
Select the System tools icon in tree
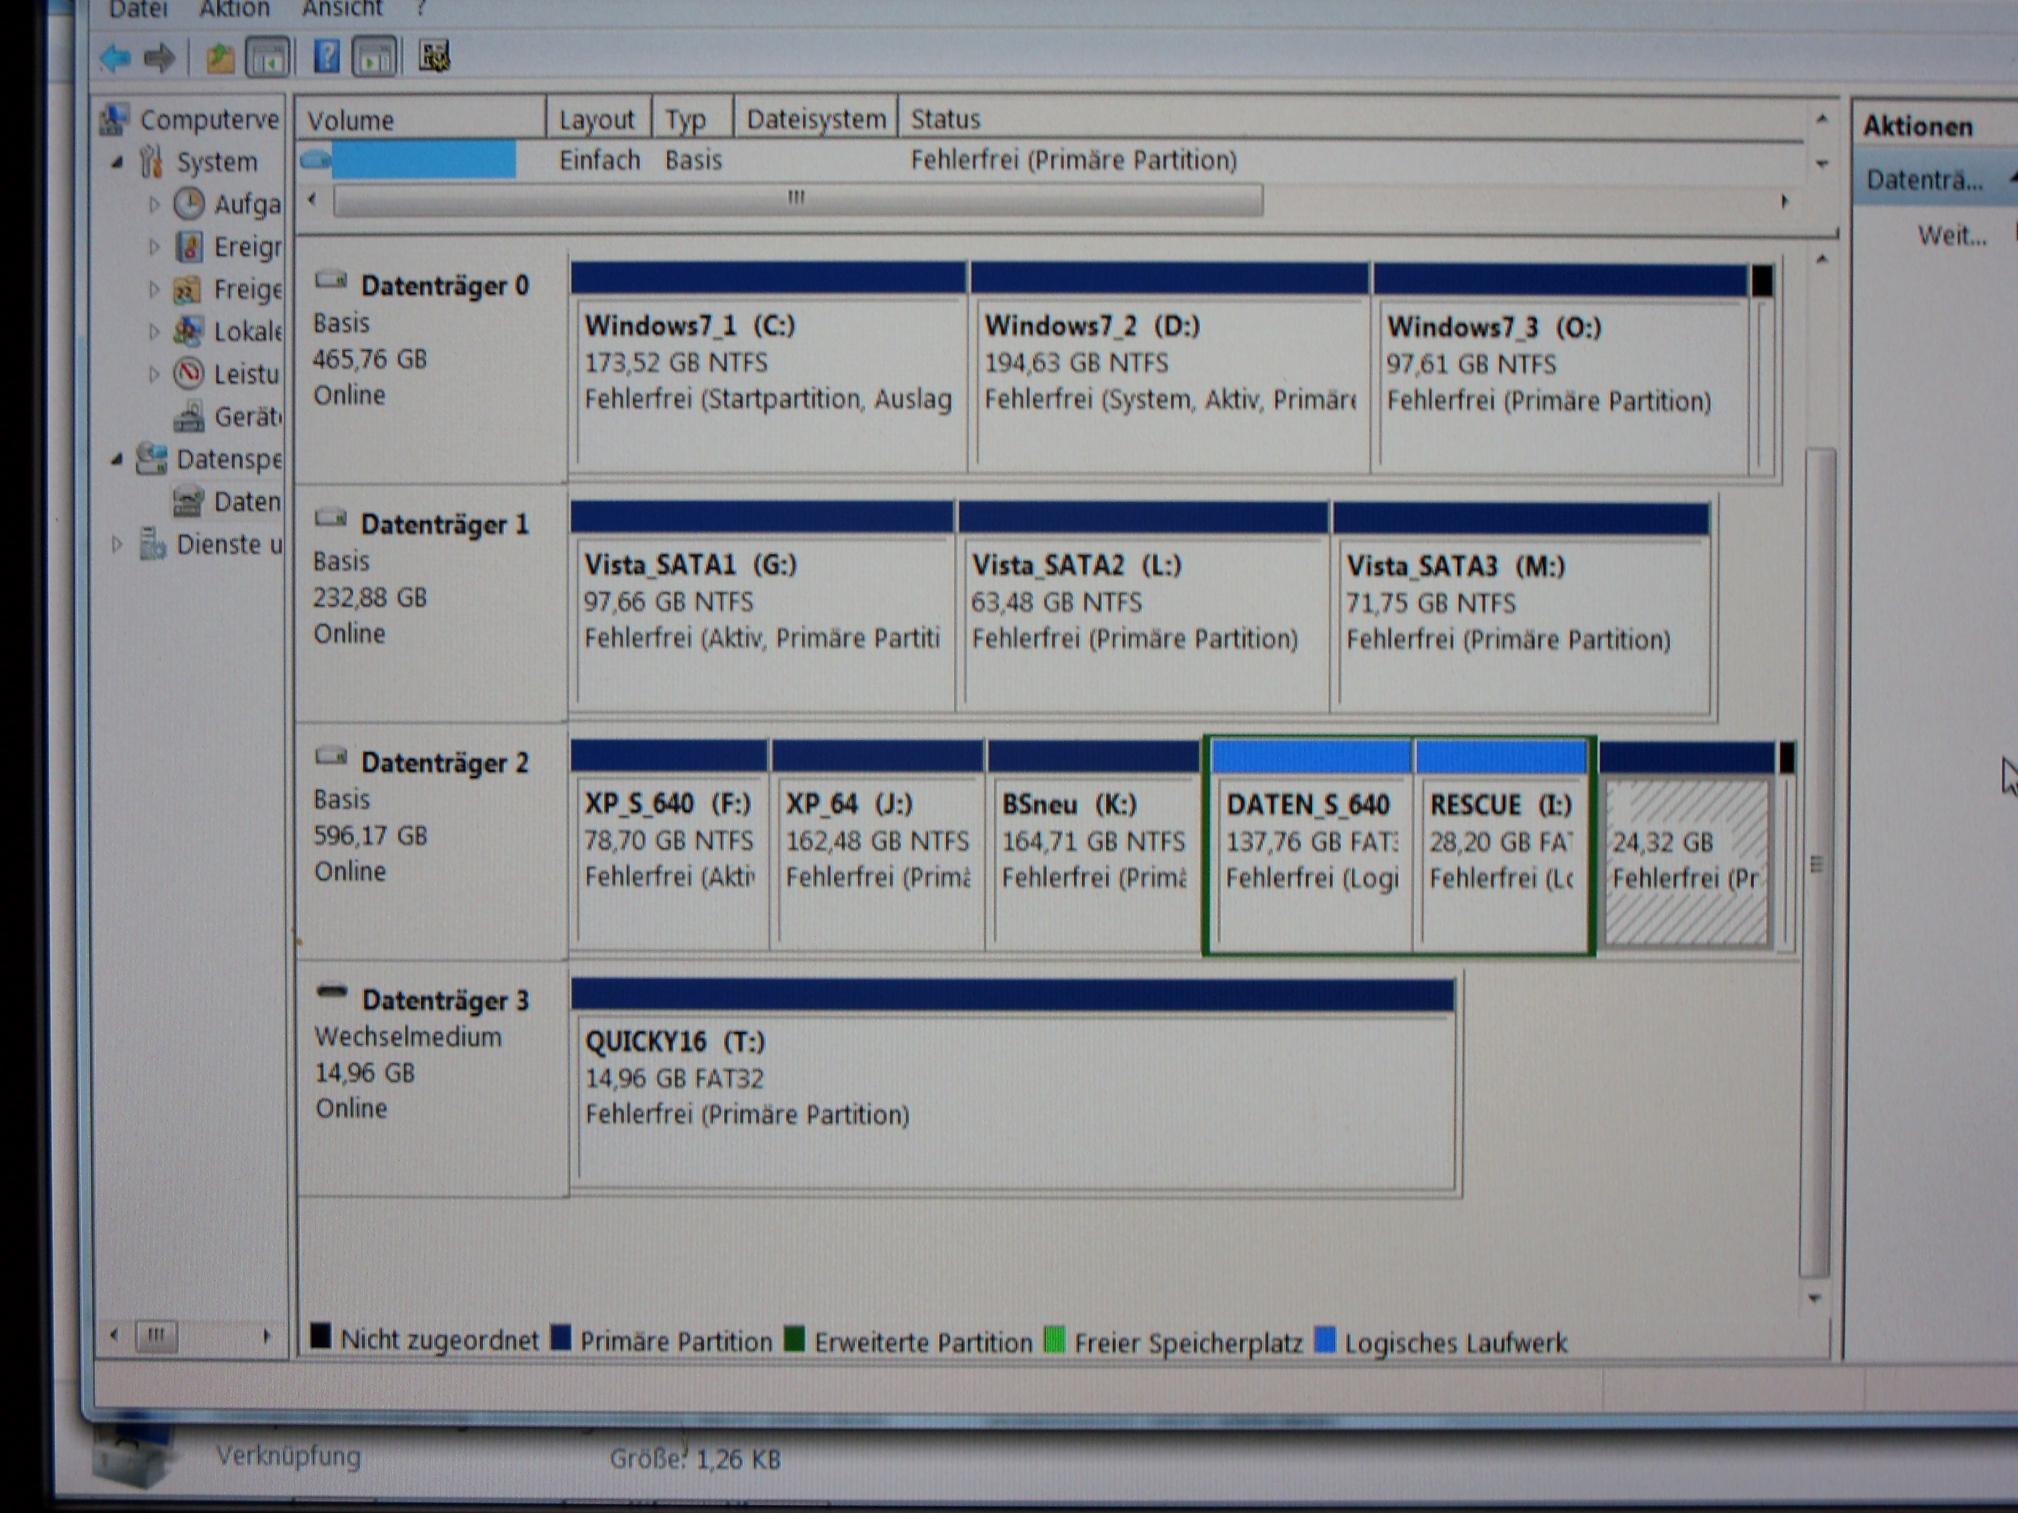pos(152,161)
